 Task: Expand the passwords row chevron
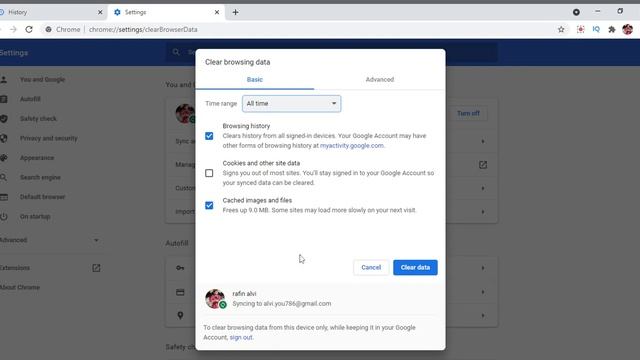[483, 268]
